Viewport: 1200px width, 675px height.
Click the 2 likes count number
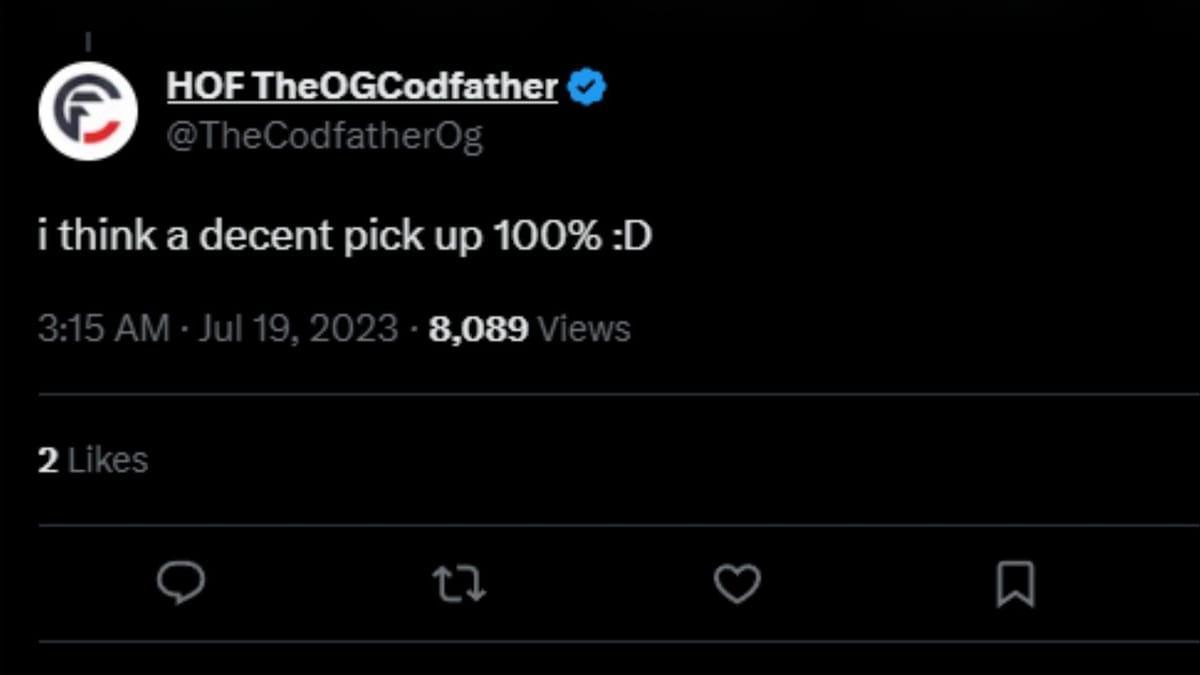[x=48, y=460]
